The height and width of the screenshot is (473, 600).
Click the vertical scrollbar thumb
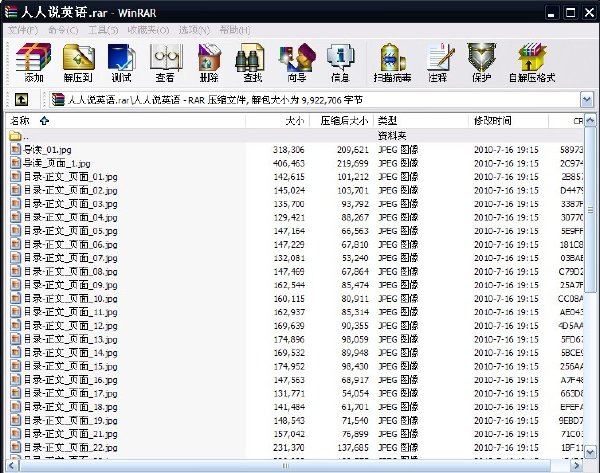[x=590, y=210]
